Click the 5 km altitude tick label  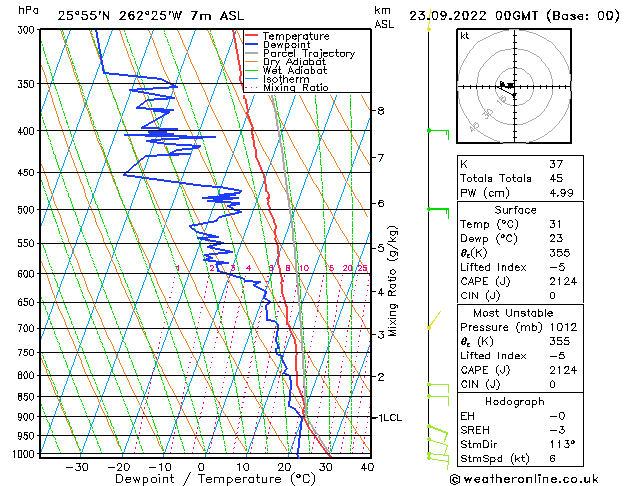pyautogui.click(x=381, y=248)
